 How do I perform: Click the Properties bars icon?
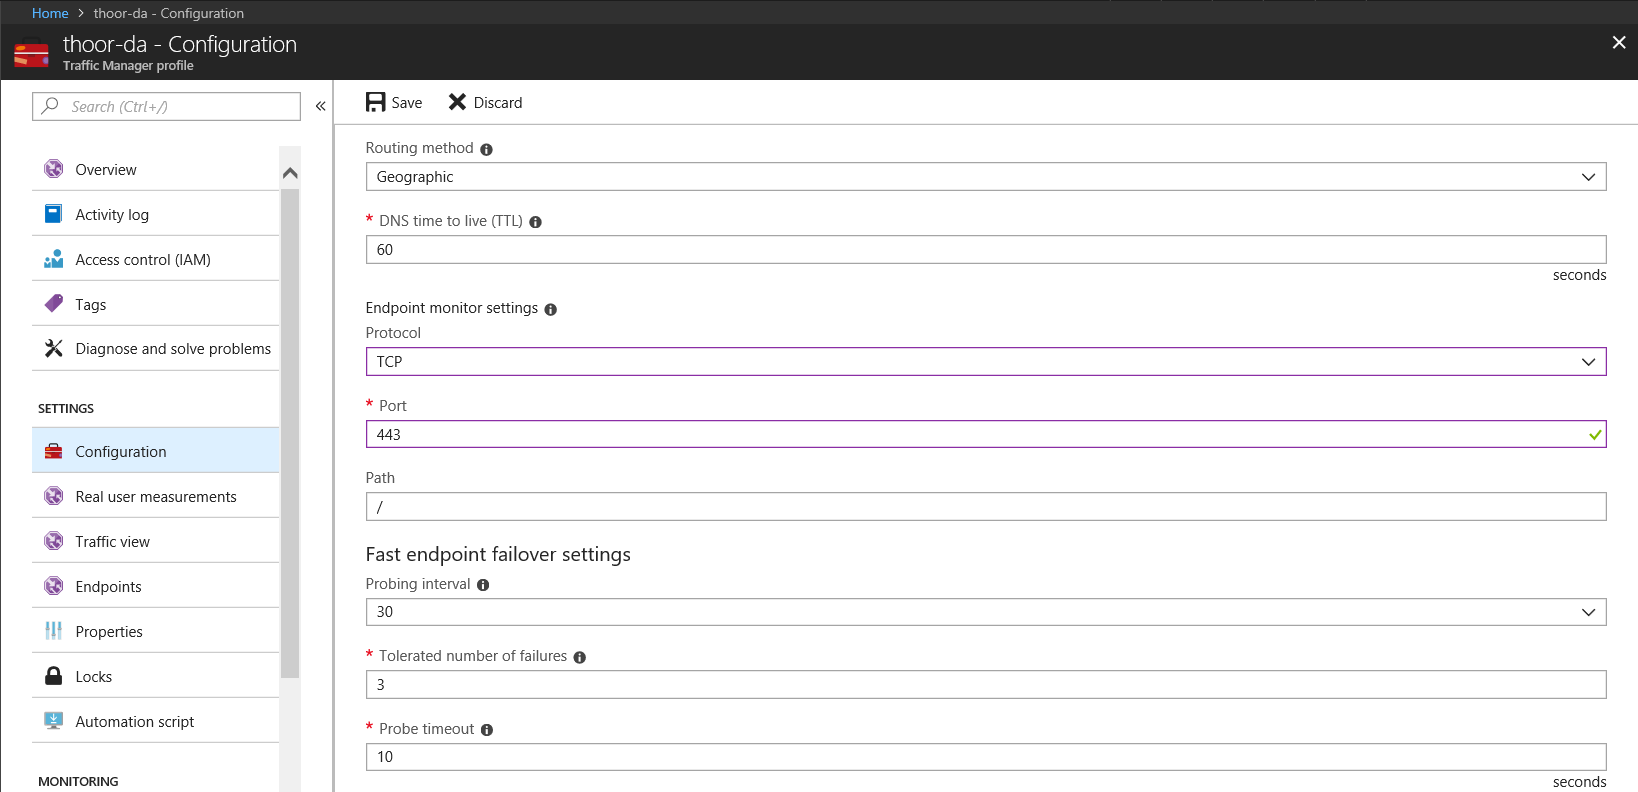(54, 631)
